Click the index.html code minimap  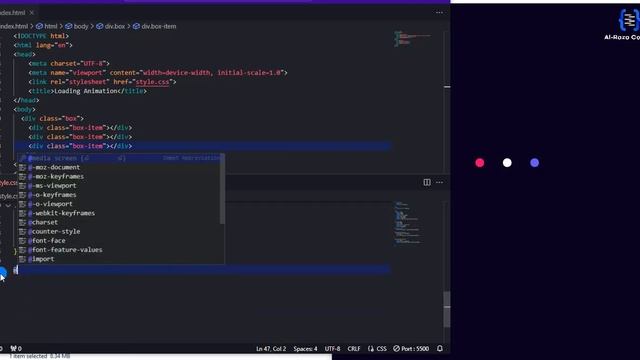(412, 38)
